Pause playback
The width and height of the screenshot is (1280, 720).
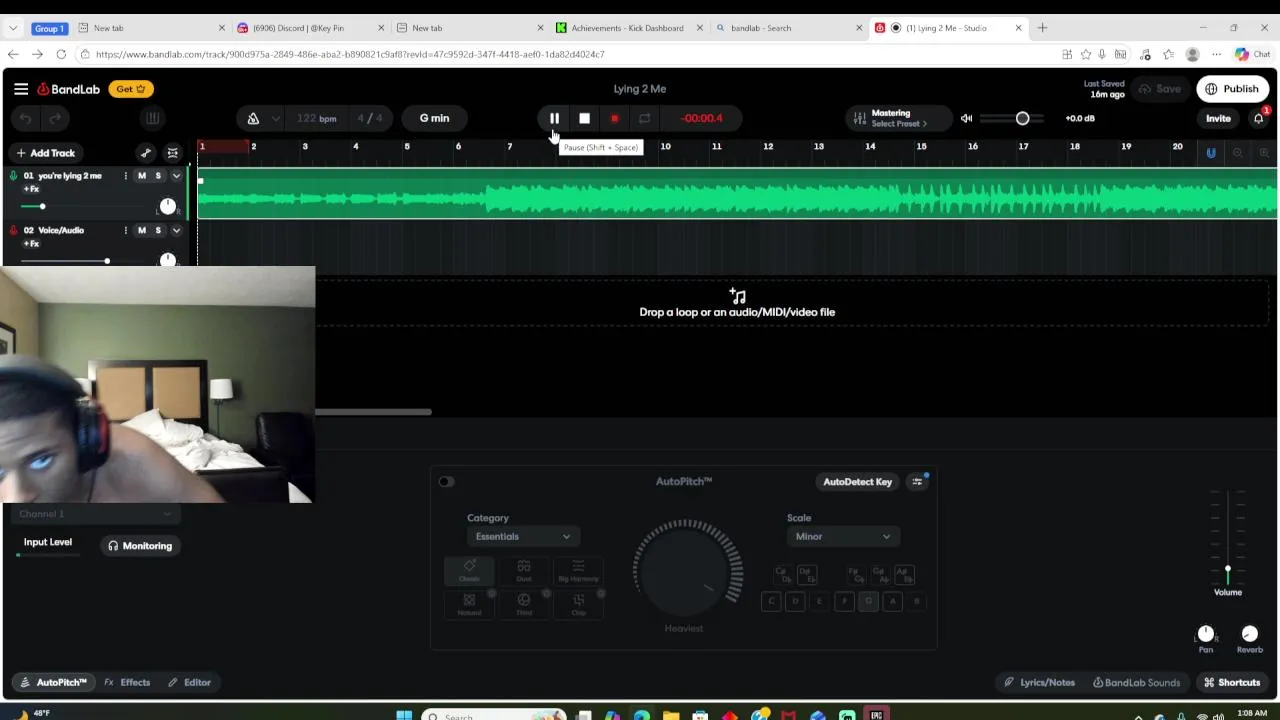[x=554, y=118]
